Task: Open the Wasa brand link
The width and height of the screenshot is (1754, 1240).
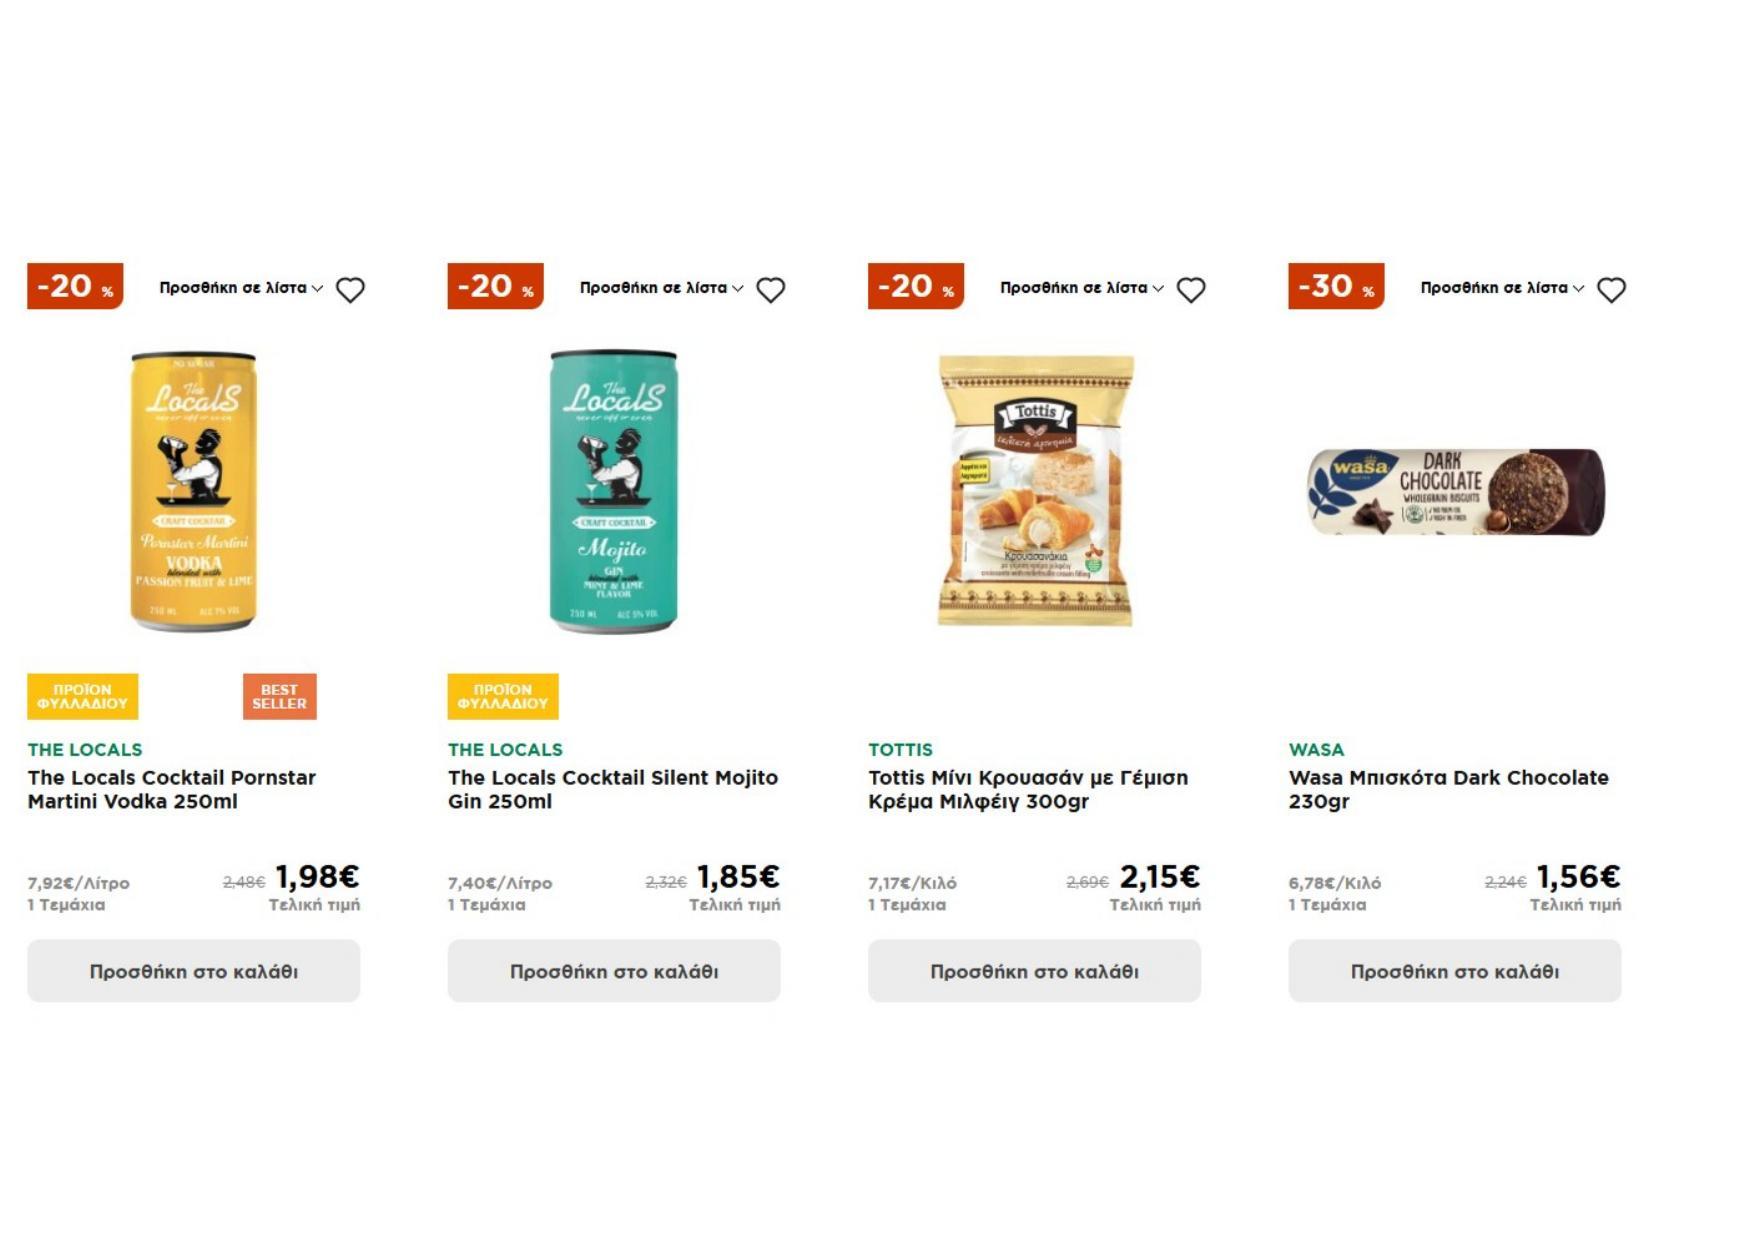Action: coord(1316,750)
